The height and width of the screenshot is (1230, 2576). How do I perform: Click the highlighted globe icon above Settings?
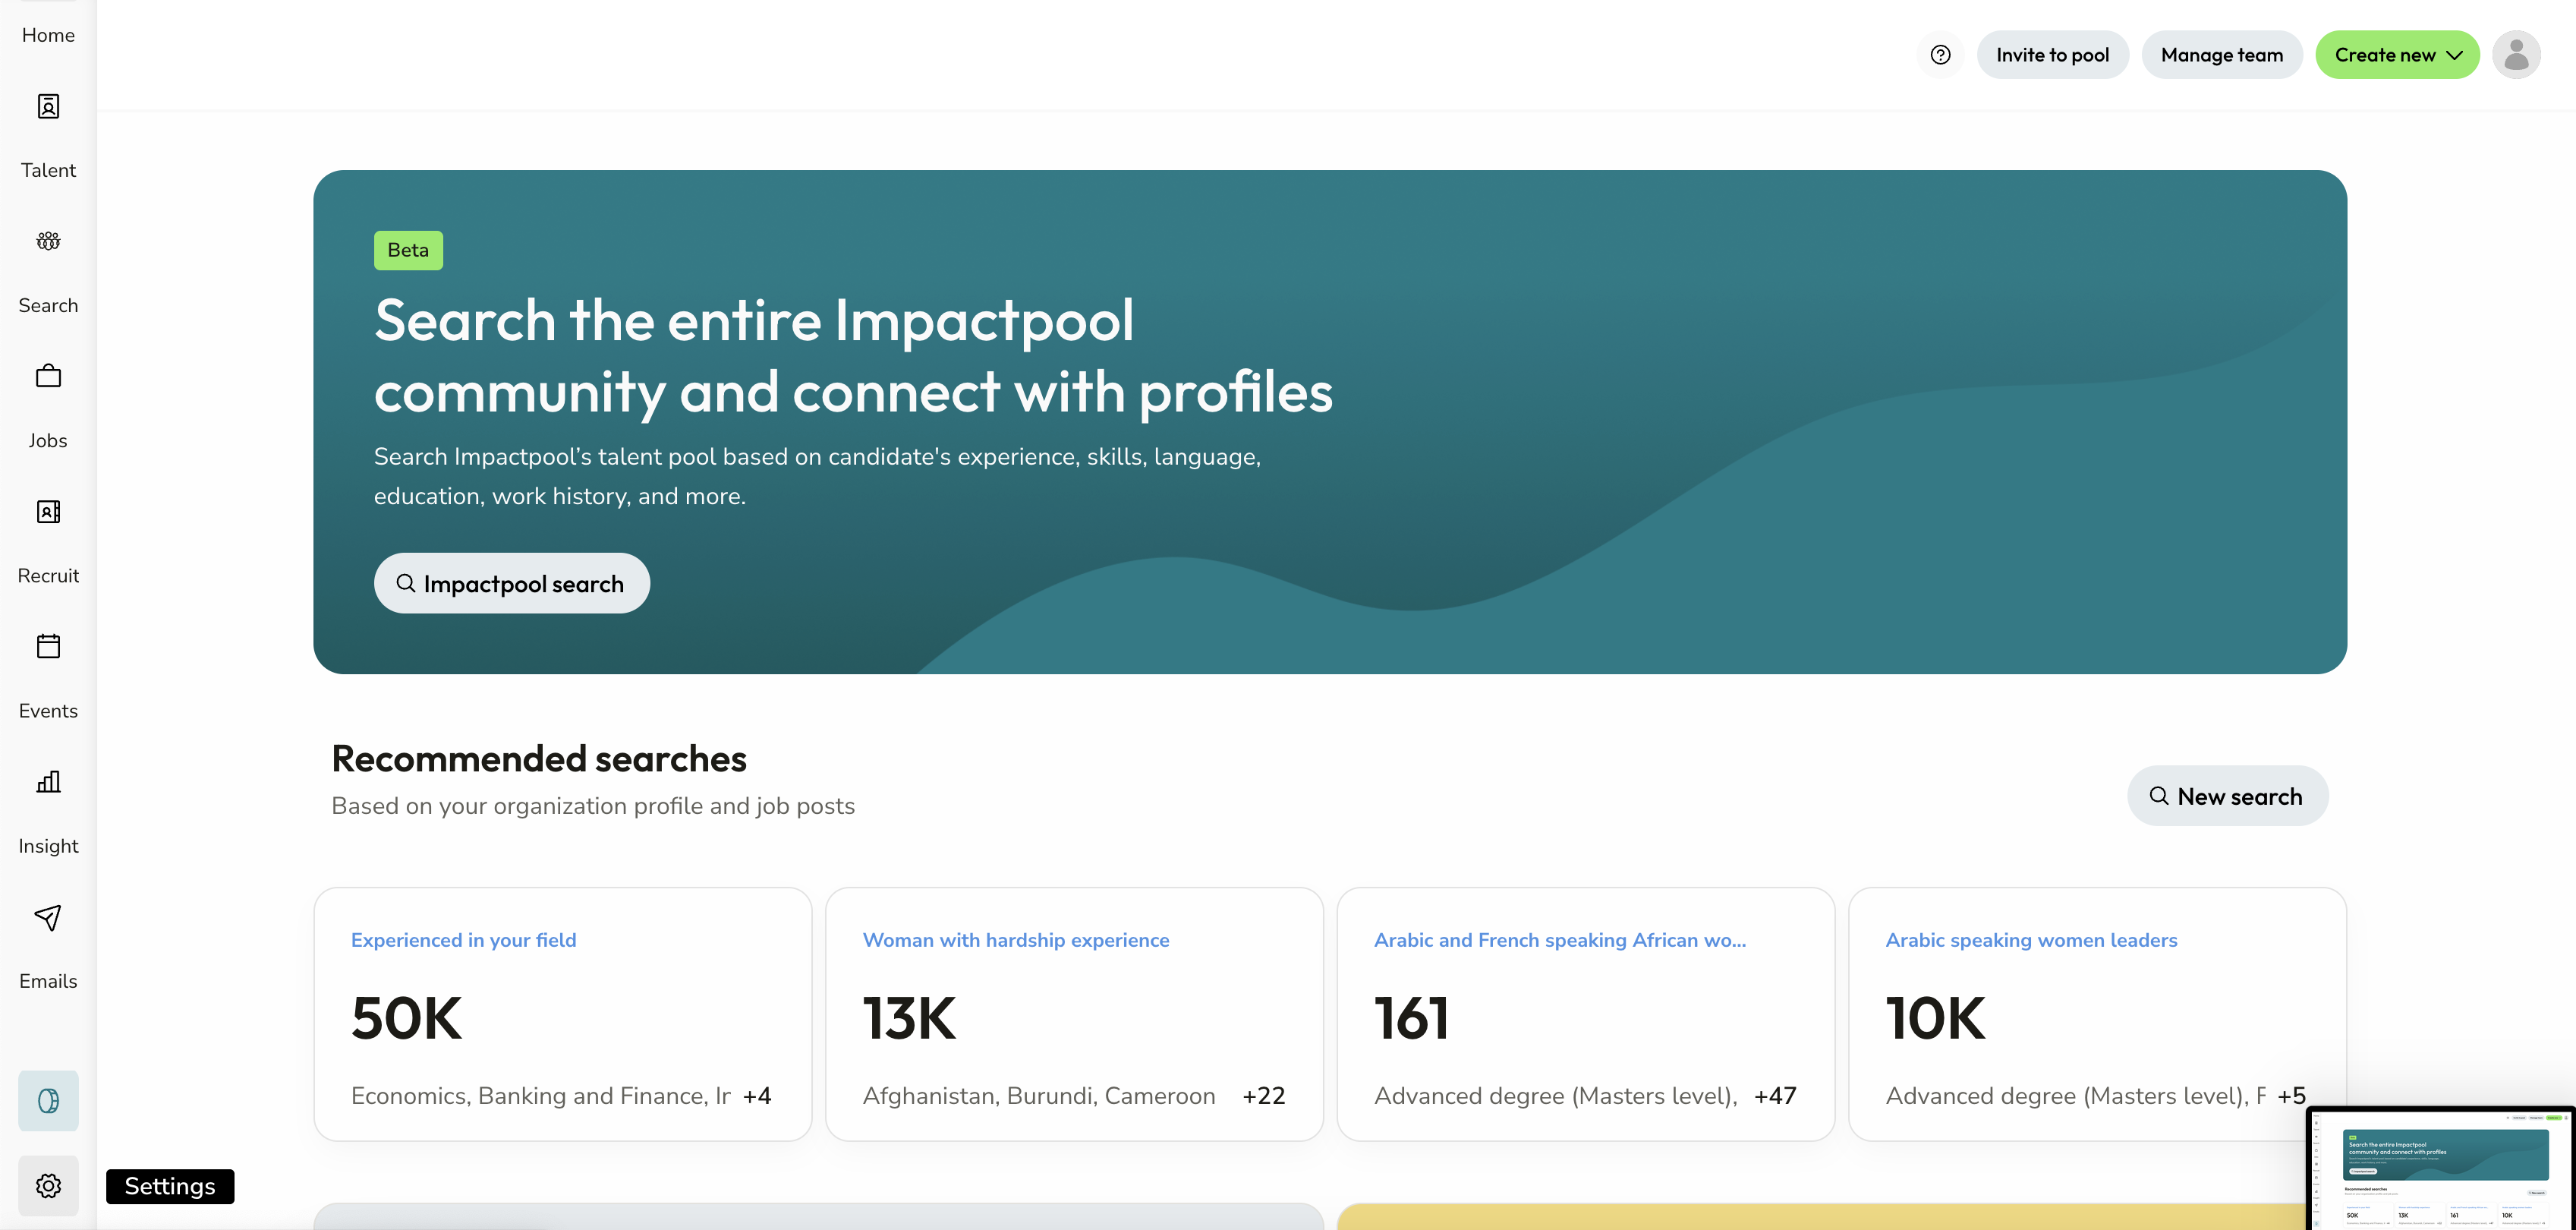[x=48, y=1101]
